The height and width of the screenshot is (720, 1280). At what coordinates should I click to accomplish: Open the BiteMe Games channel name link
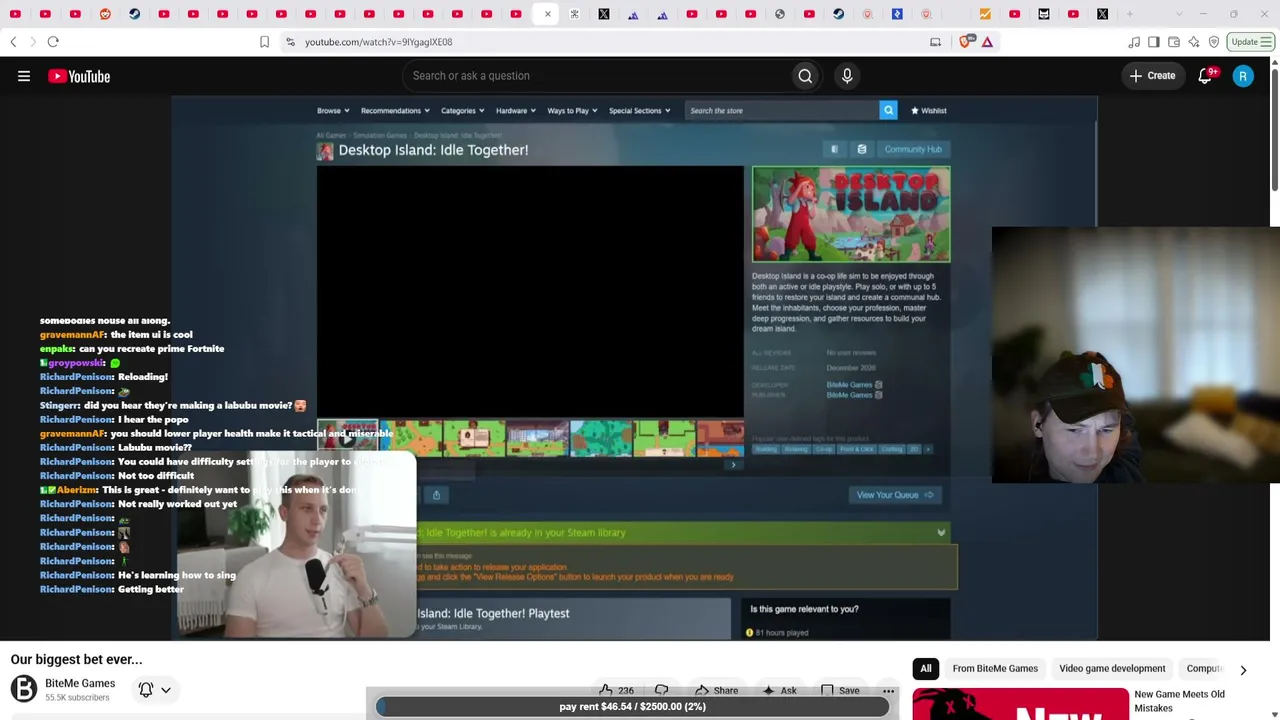(80, 684)
